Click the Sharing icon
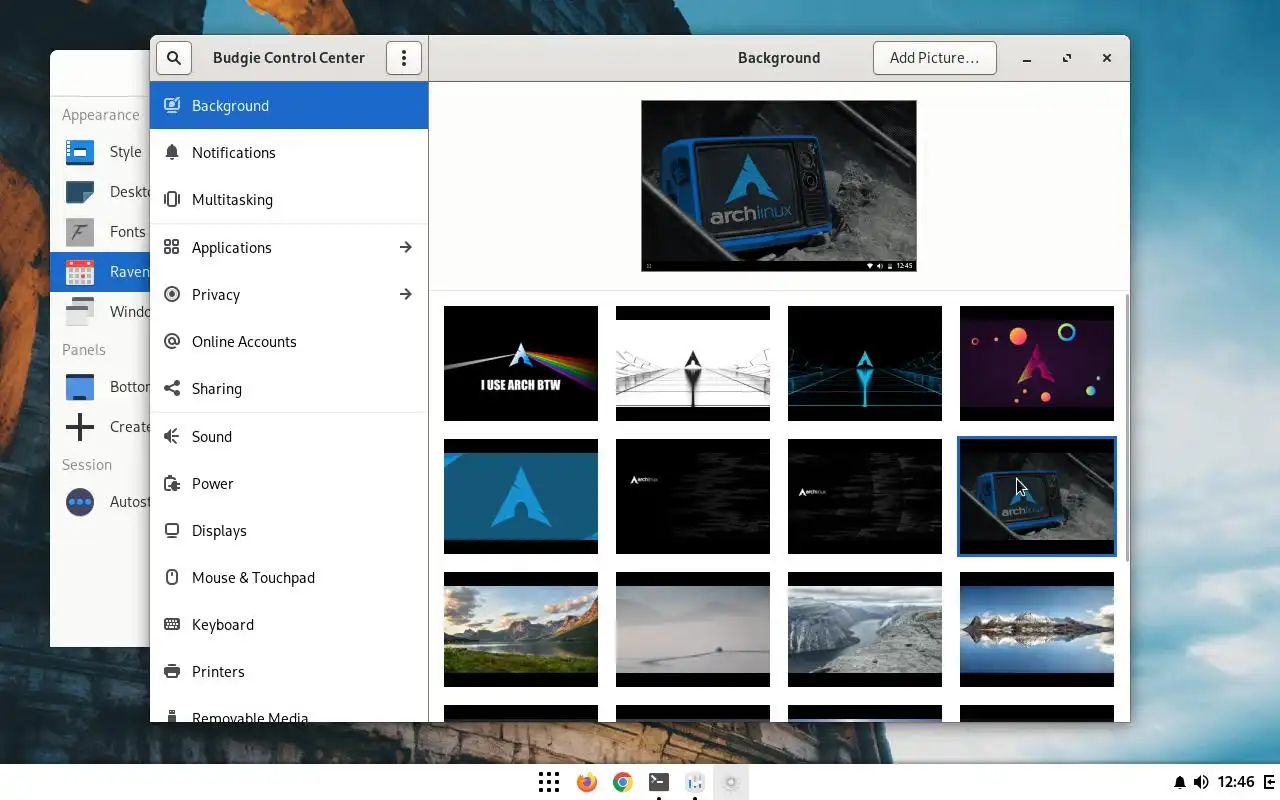 (x=172, y=388)
